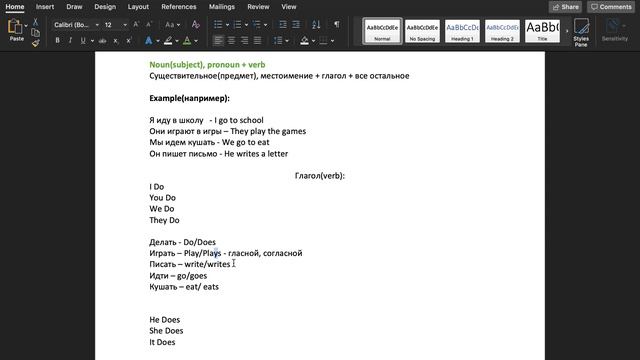This screenshot has height=360, width=640.
Task: Open font size dropdown arrow
Action: [x=125, y=25]
